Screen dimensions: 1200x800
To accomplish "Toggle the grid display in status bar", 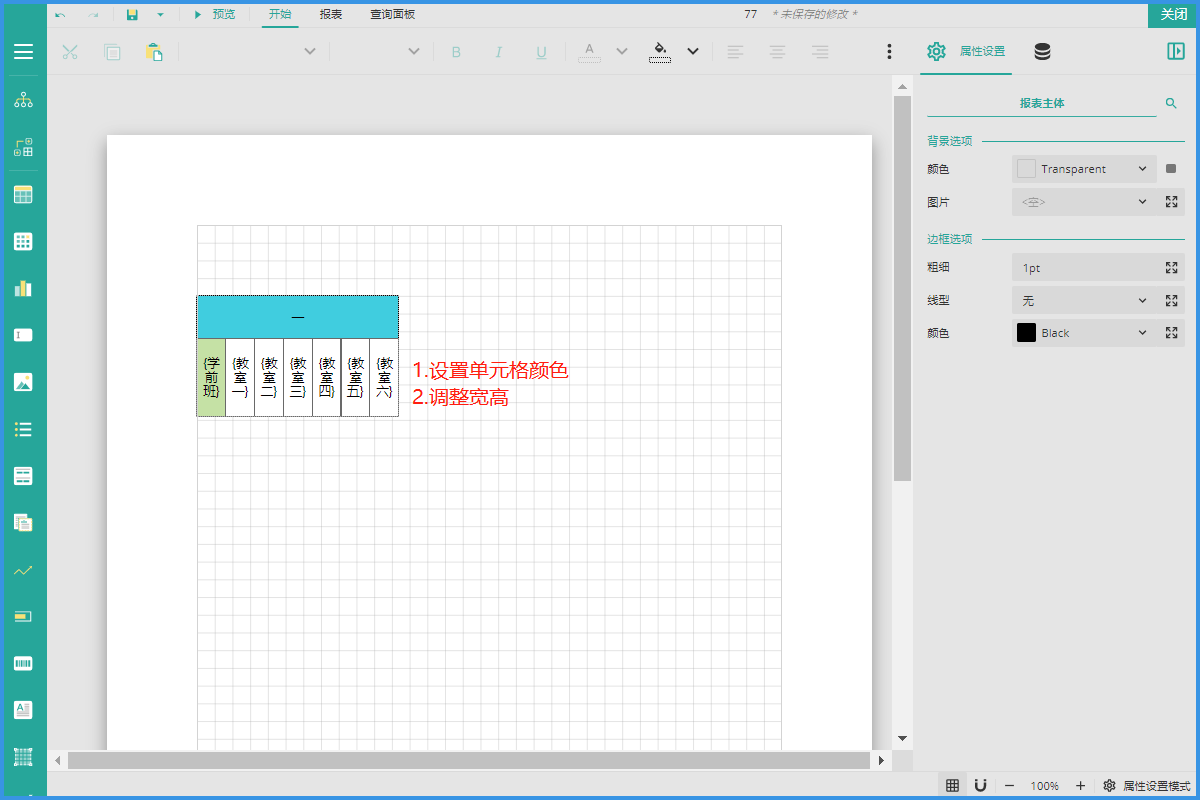I will (952, 786).
